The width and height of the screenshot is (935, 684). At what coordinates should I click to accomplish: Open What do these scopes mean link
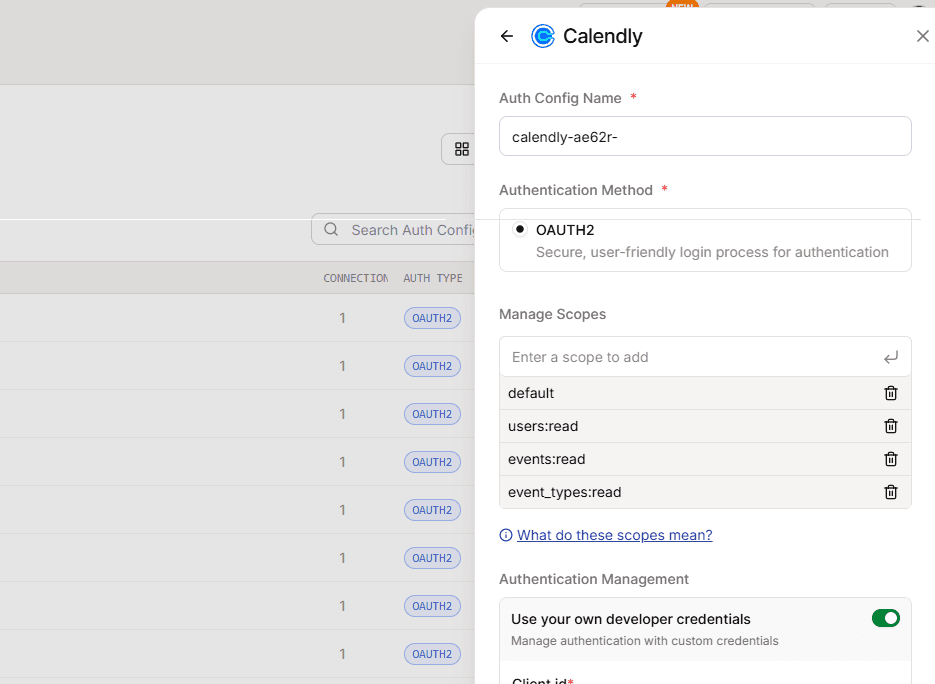click(x=614, y=535)
